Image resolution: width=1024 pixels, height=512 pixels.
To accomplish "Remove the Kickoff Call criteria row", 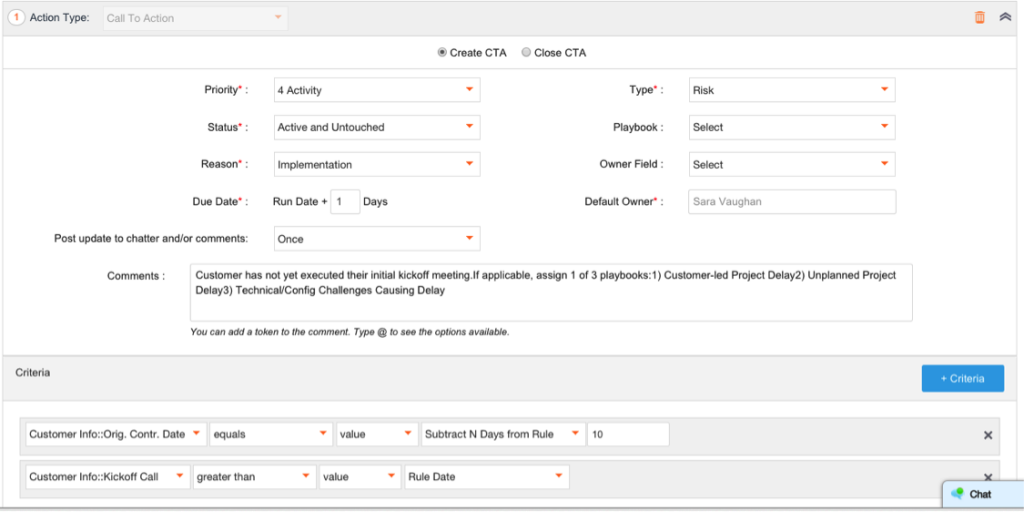I will pyautogui.click(x=988, y=478).
